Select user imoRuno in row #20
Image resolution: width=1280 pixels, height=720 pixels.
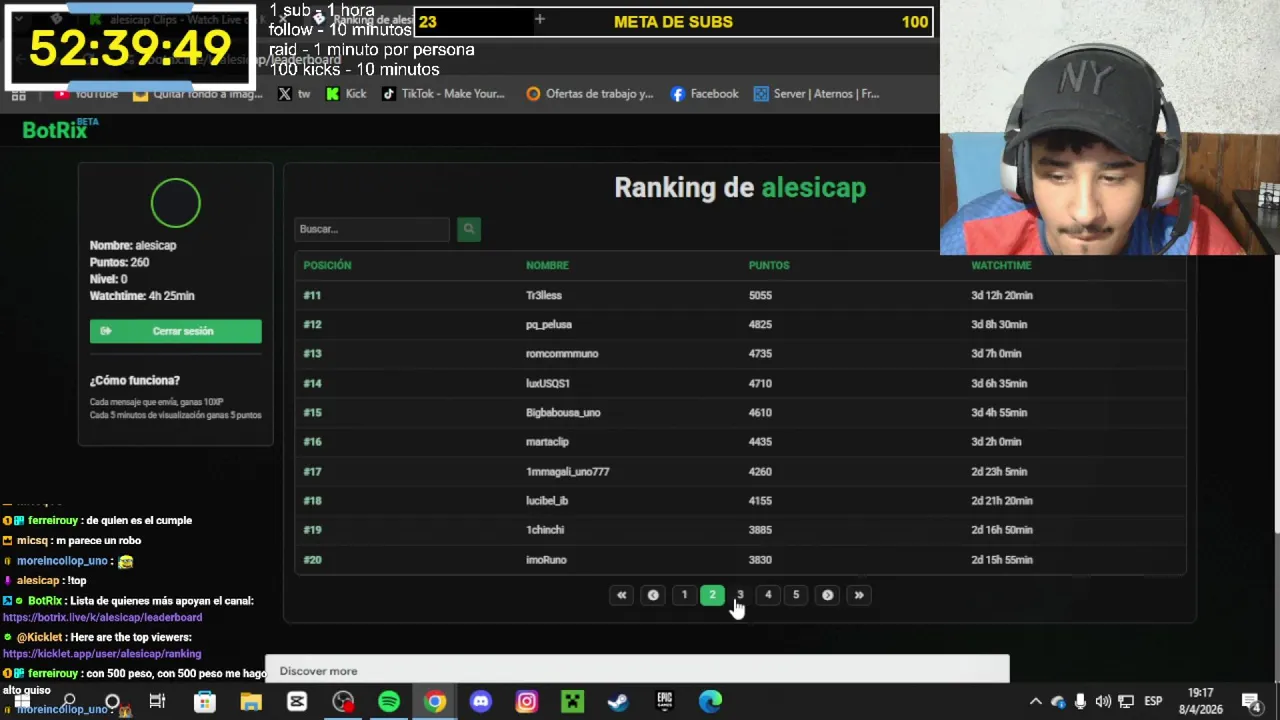[546, 560]
